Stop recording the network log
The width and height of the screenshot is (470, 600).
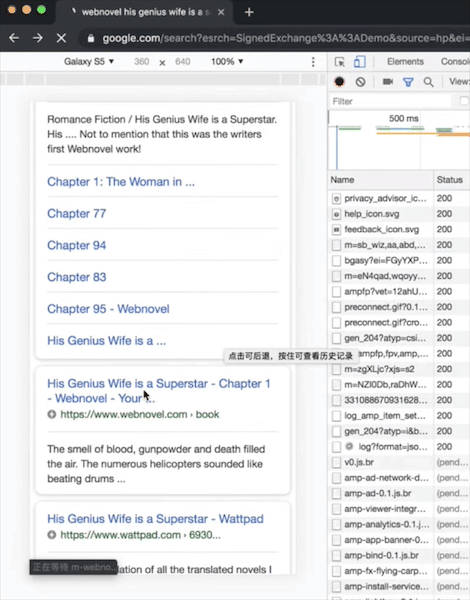pos(339,82)
